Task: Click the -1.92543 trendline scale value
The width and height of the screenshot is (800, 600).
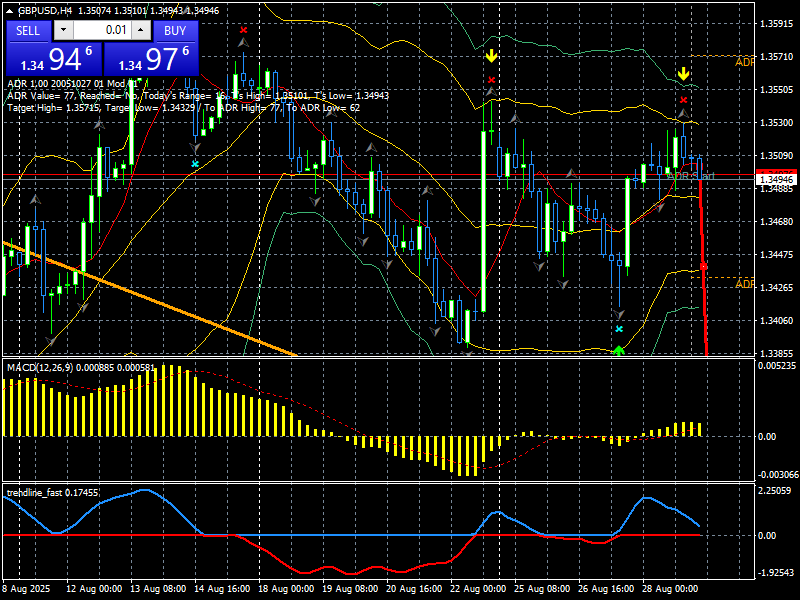Action: pos(776,572)
